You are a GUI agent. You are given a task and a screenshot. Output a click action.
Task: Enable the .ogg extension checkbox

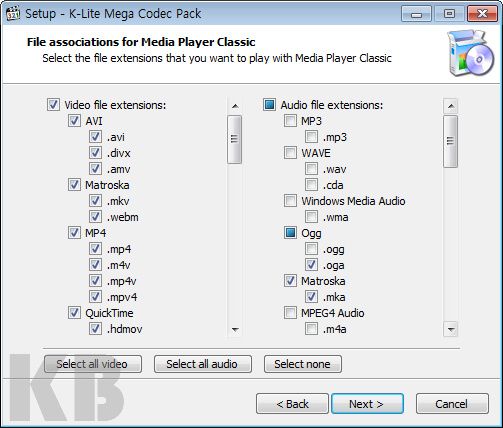coord(311,249)
